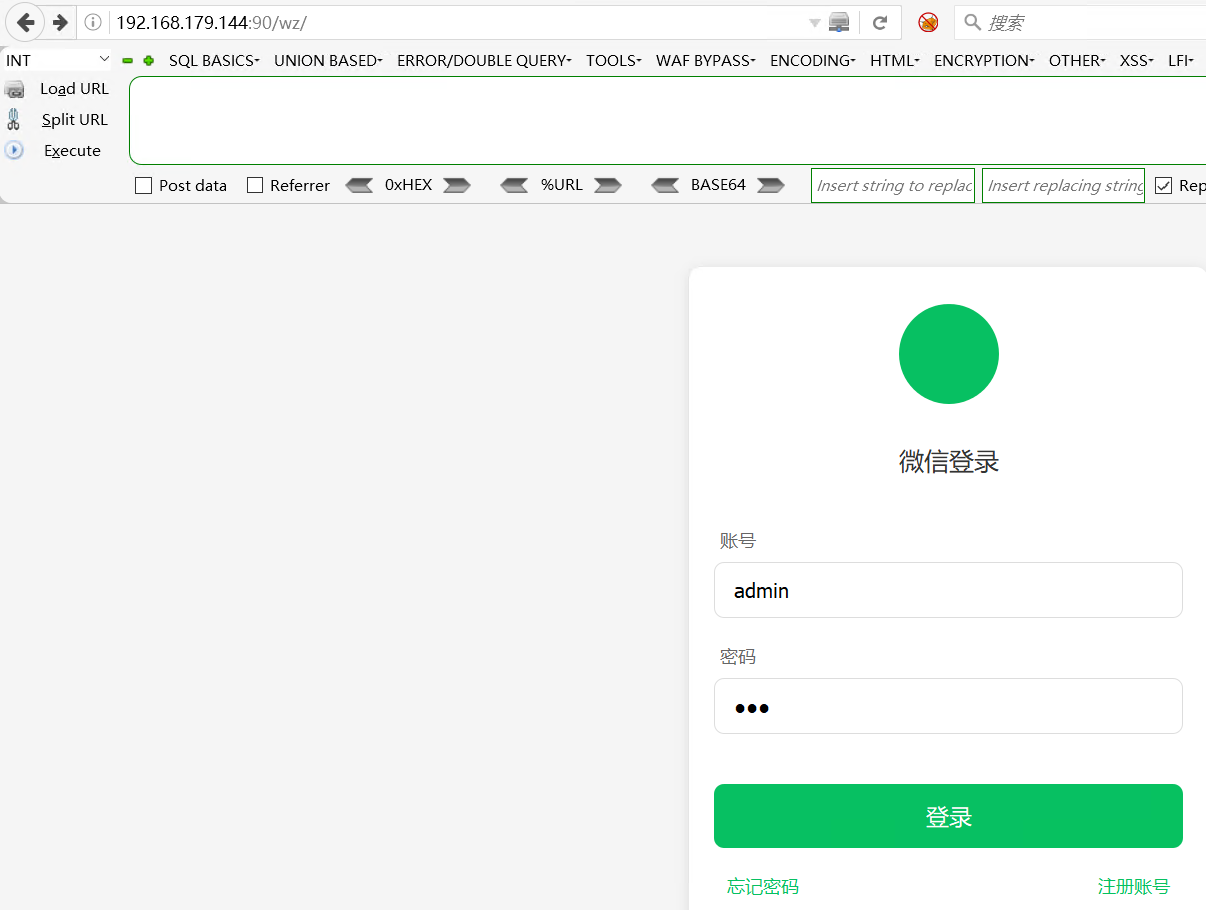
Task: Click the printer-like icon in the address bar
Action: 839,22
